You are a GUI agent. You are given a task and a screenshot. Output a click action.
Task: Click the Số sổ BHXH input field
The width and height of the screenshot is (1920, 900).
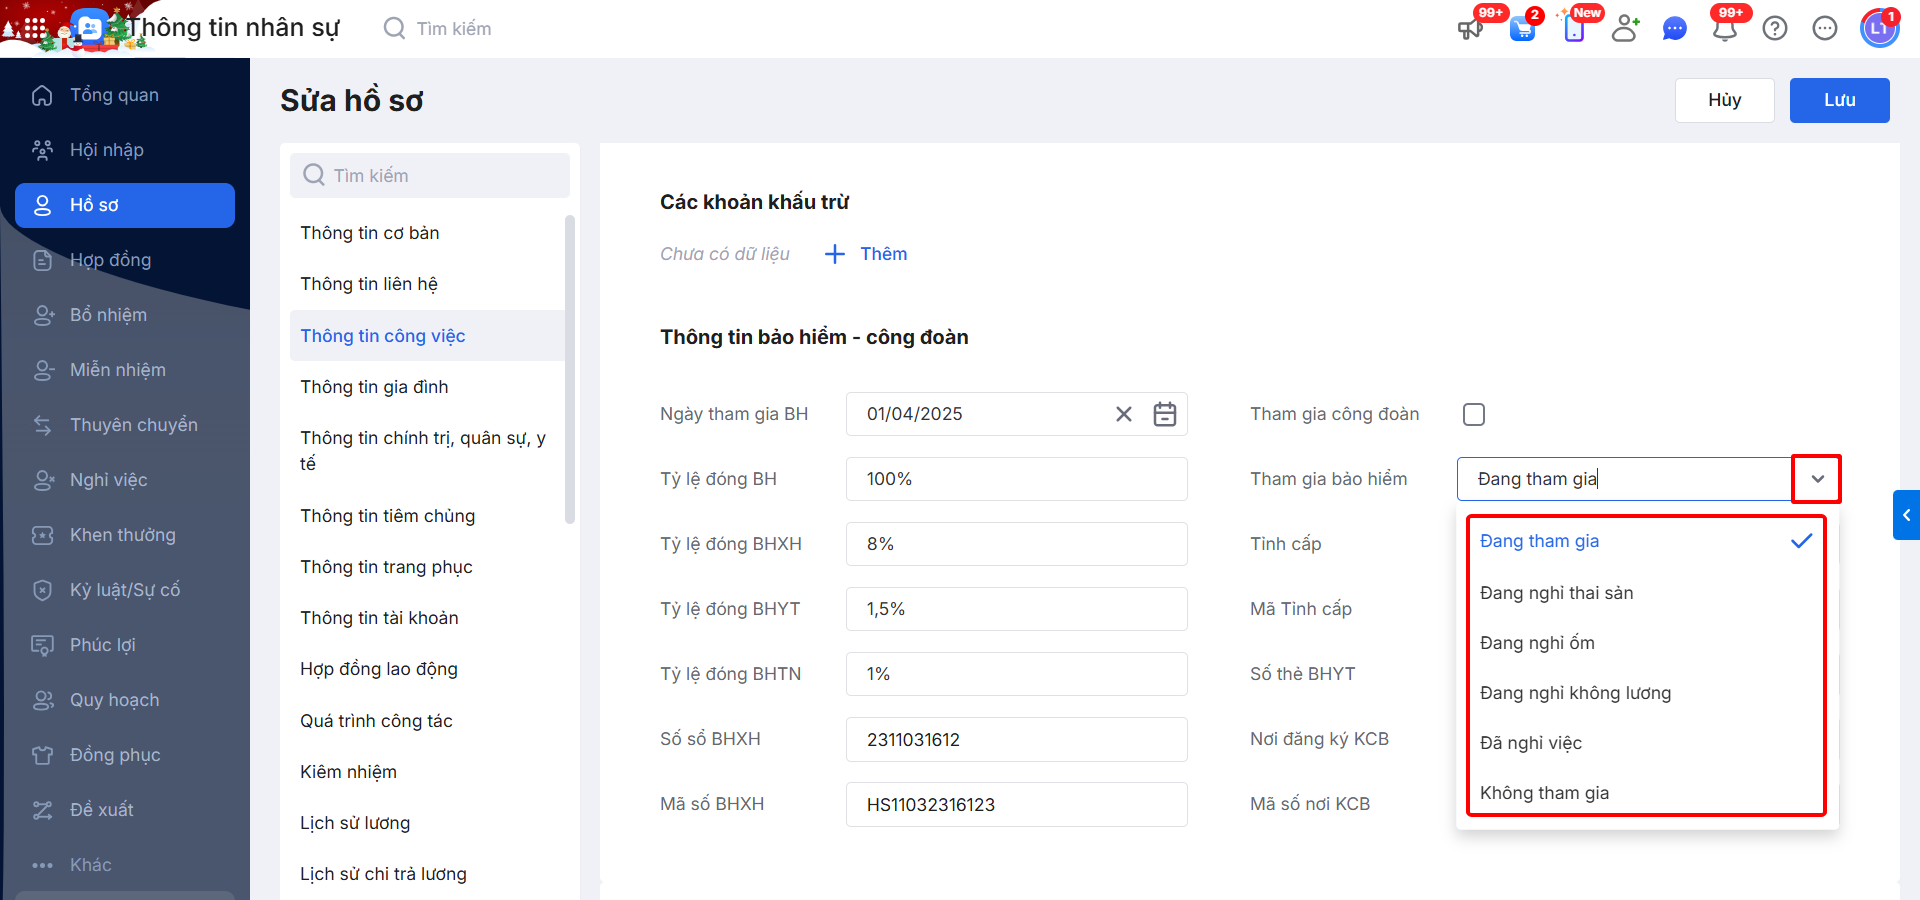(1016, 739)
